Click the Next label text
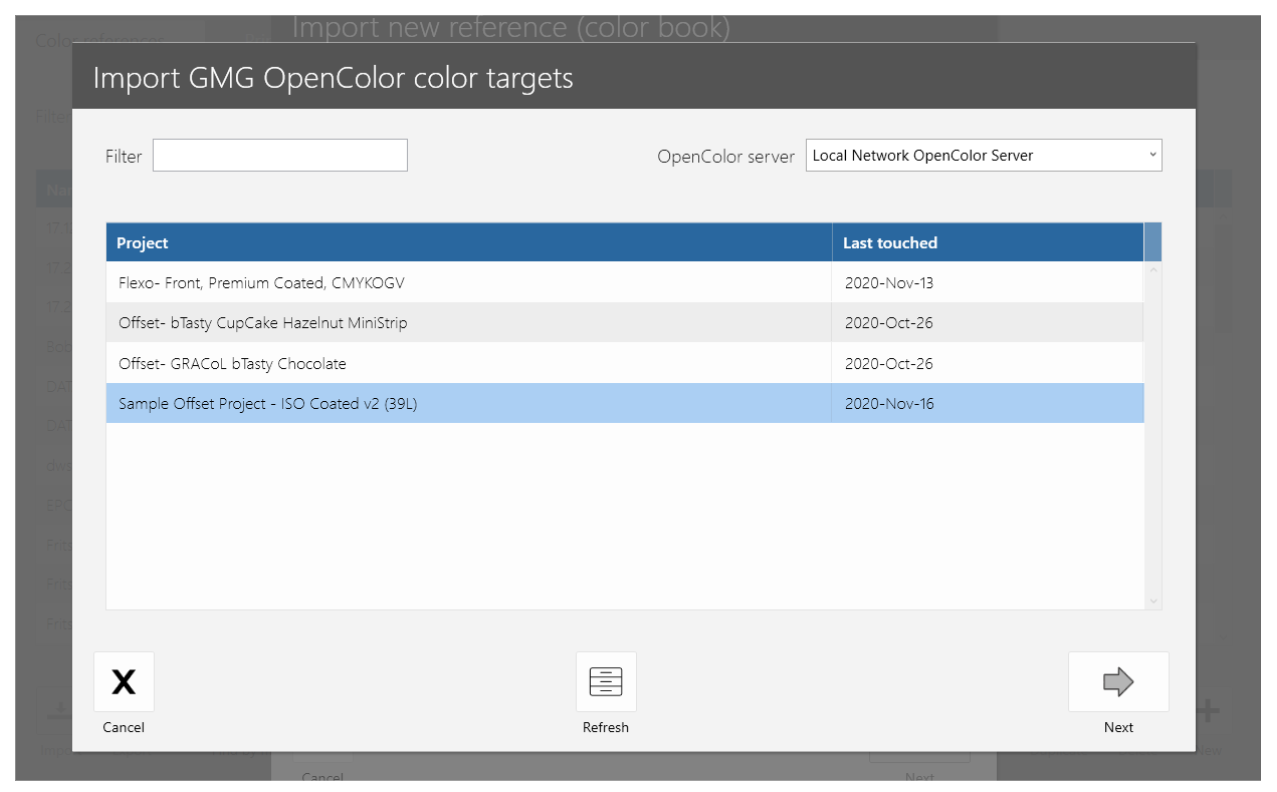1277x792 pixels. [1118, 727]
